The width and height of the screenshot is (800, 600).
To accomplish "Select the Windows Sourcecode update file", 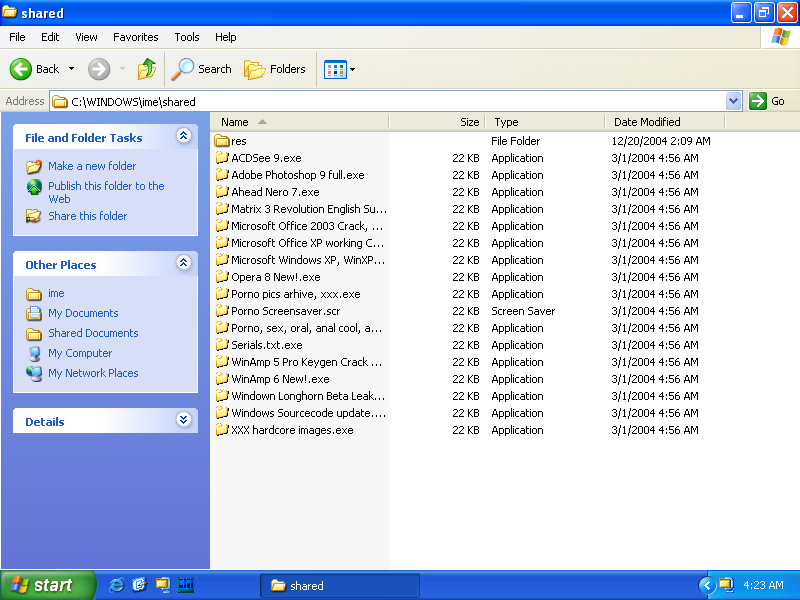I will coord(308,413).
